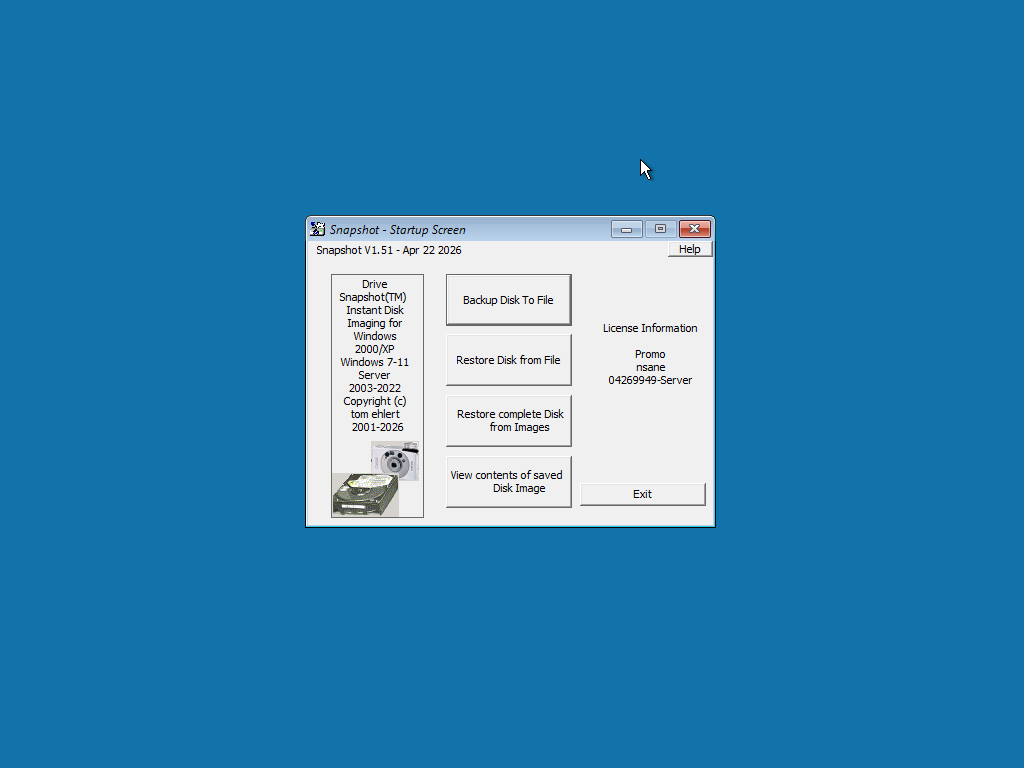Click the Backup Disk To File button
This screenshot has height=768, width=1024.
click(509, 300)
